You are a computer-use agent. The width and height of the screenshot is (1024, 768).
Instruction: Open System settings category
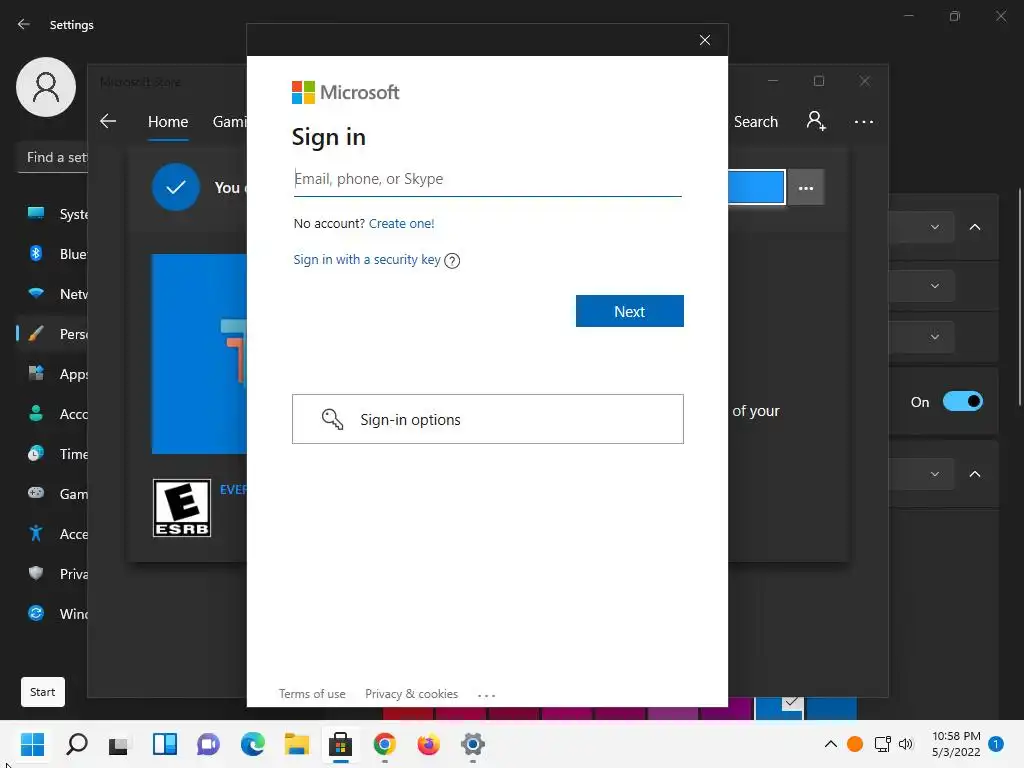coord(52,214)
